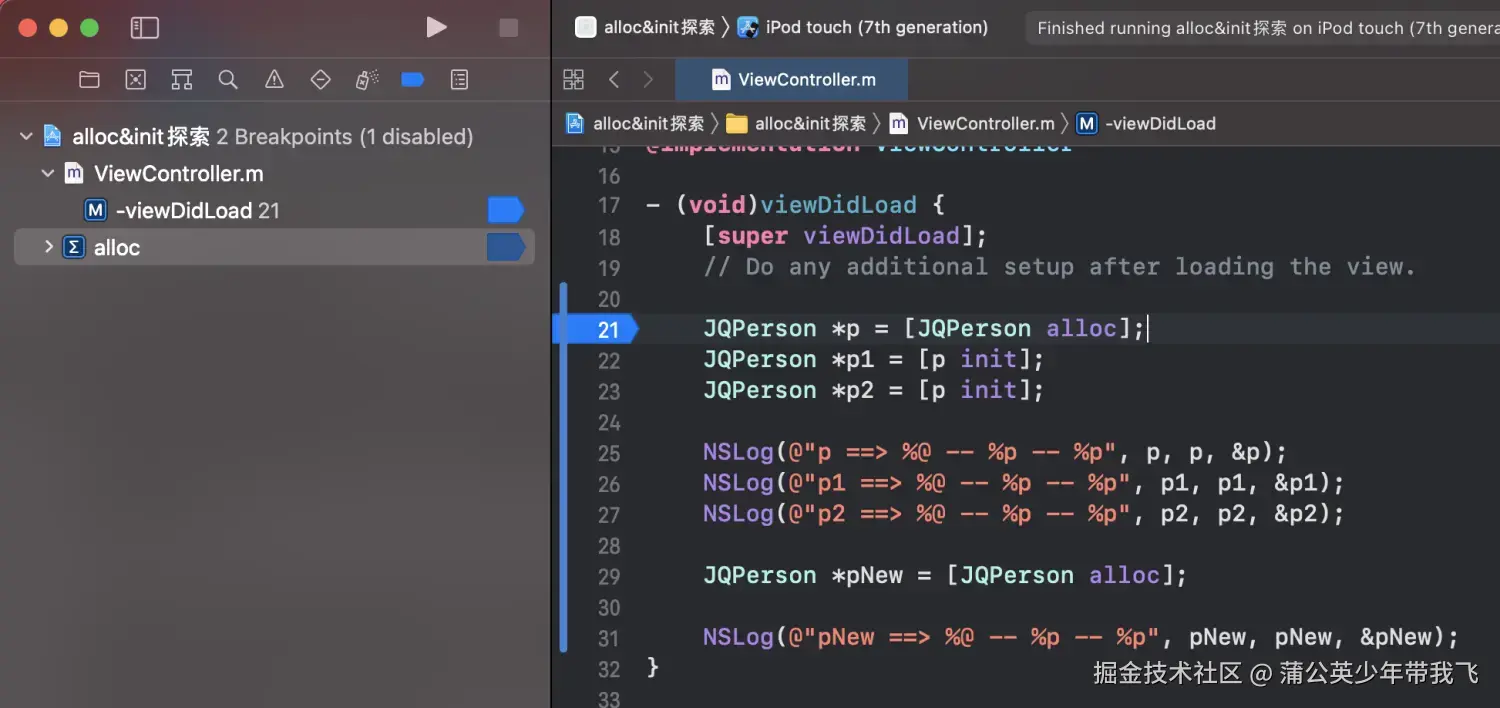Viewport: 1500px width, 708px height.
Task: Toggle the alloc breakpoint indicator
Action: tap(505, 247)
